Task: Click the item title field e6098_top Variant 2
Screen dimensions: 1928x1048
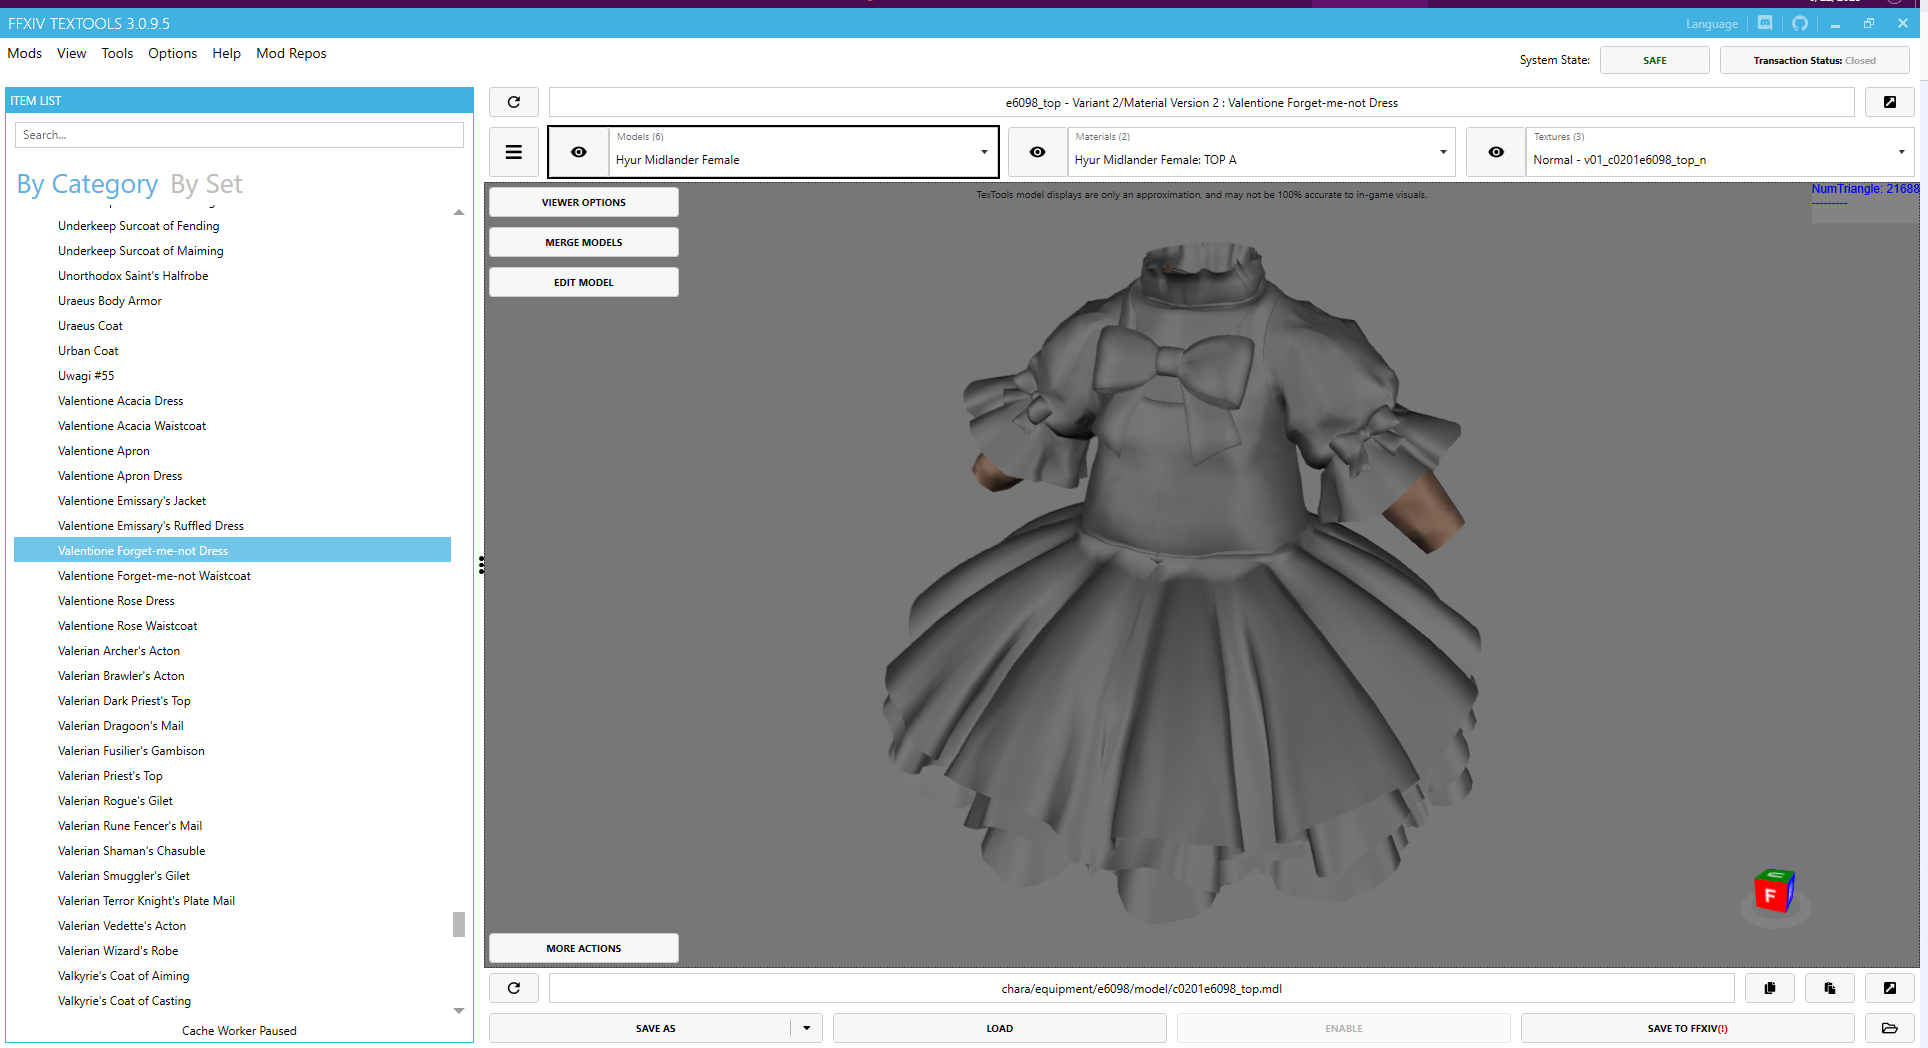Action: click(1202, 102)
